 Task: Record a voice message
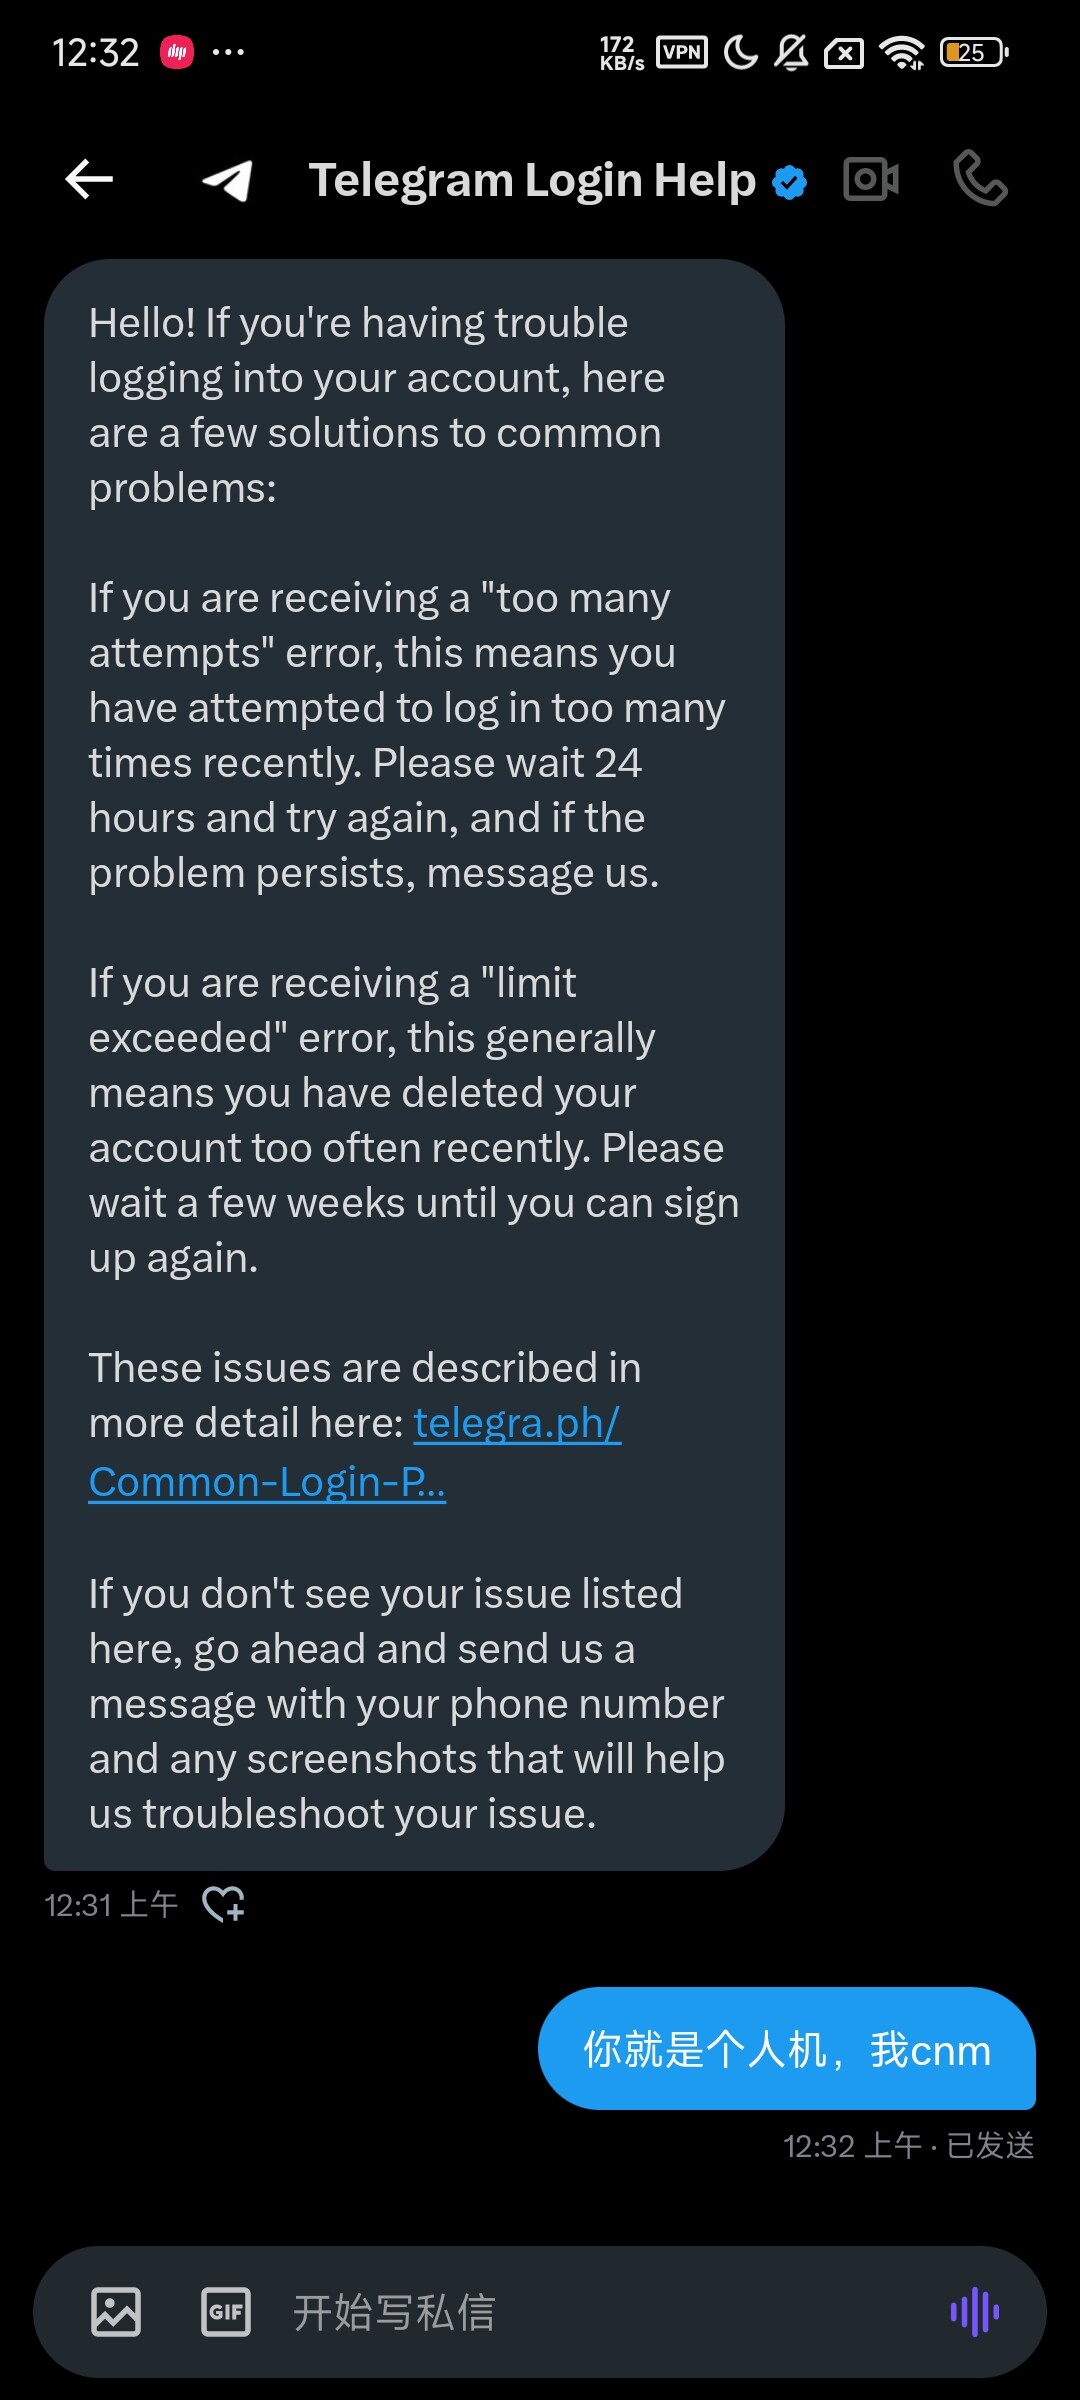click(x=974, y=2312)
